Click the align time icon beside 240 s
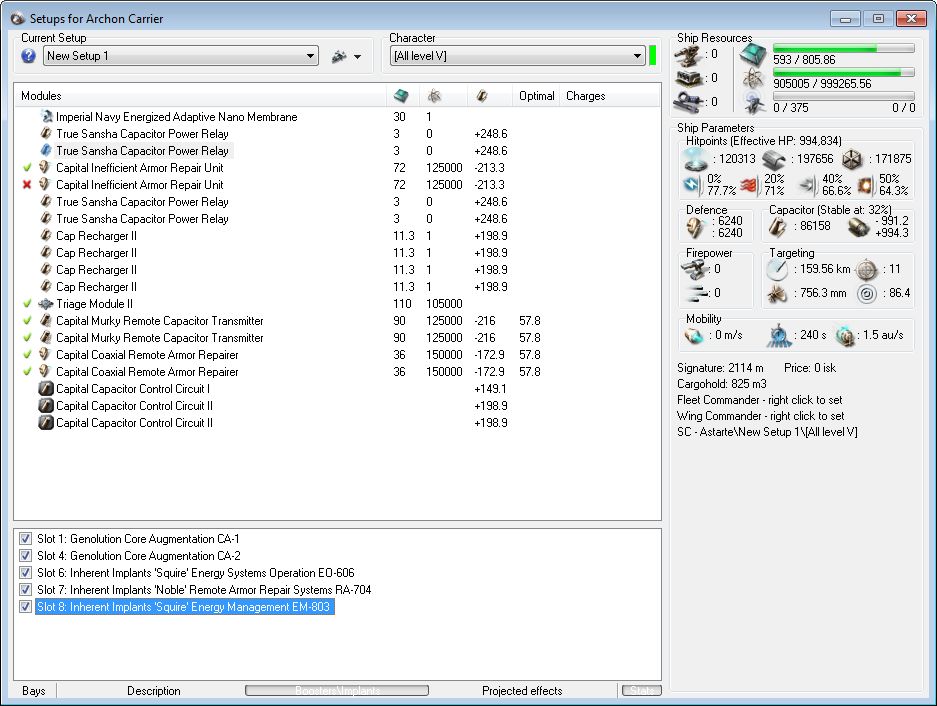Viewport: 937px width, 706px height. click(x=778, y=335)
